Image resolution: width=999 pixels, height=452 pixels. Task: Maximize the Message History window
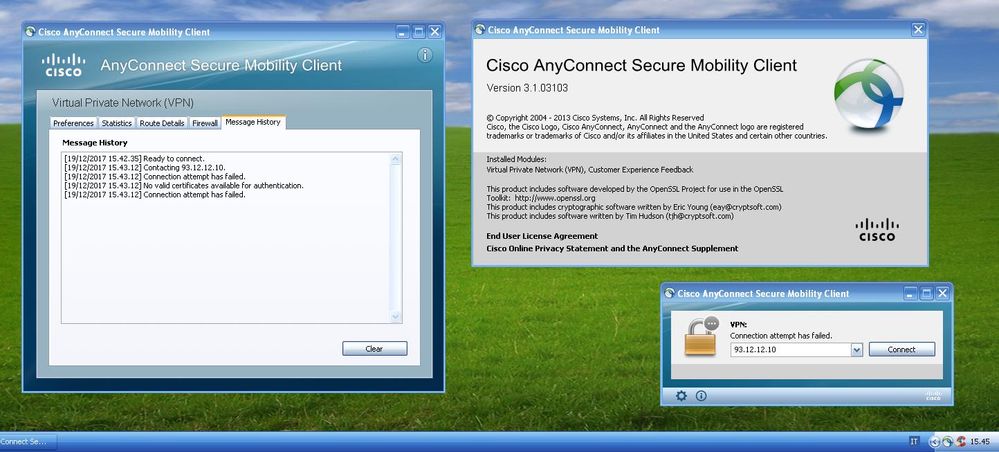click(419, 32)
